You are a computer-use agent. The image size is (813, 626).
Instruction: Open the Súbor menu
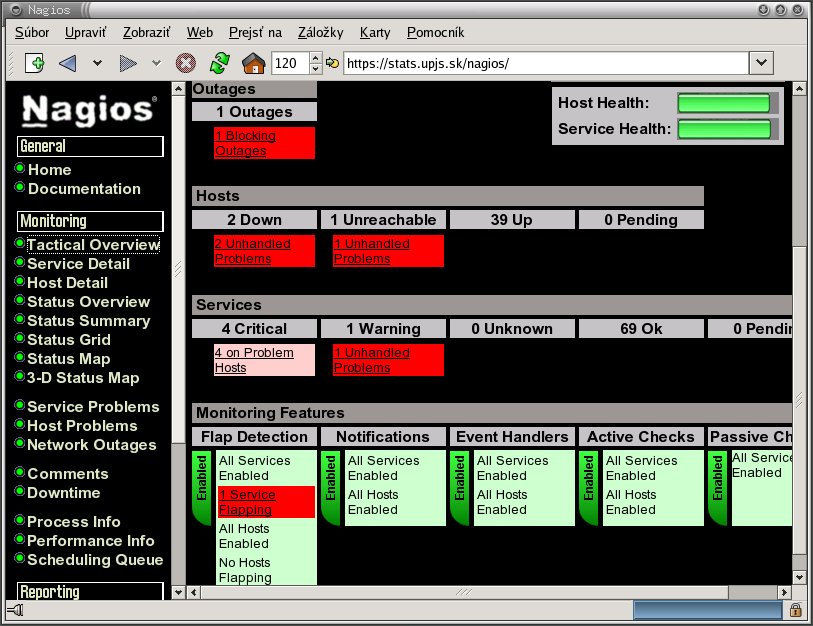pos(32,32)
